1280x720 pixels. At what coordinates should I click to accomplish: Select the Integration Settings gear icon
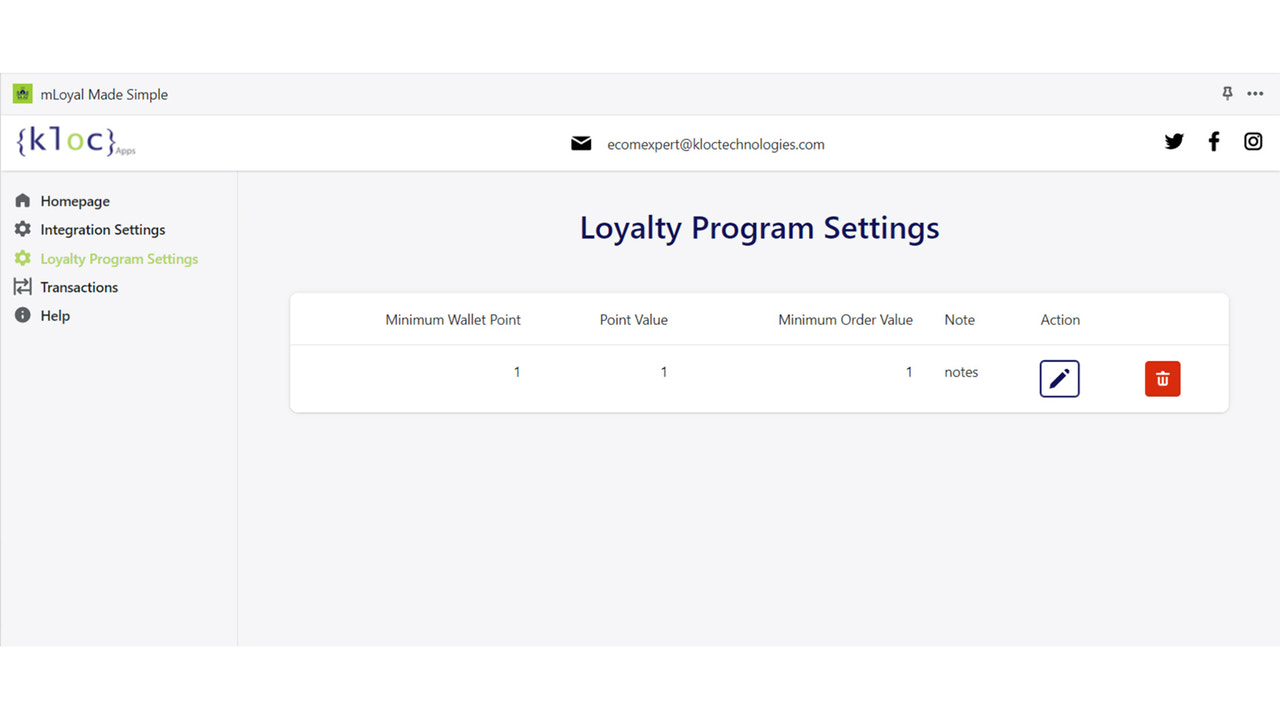(22, 229)
